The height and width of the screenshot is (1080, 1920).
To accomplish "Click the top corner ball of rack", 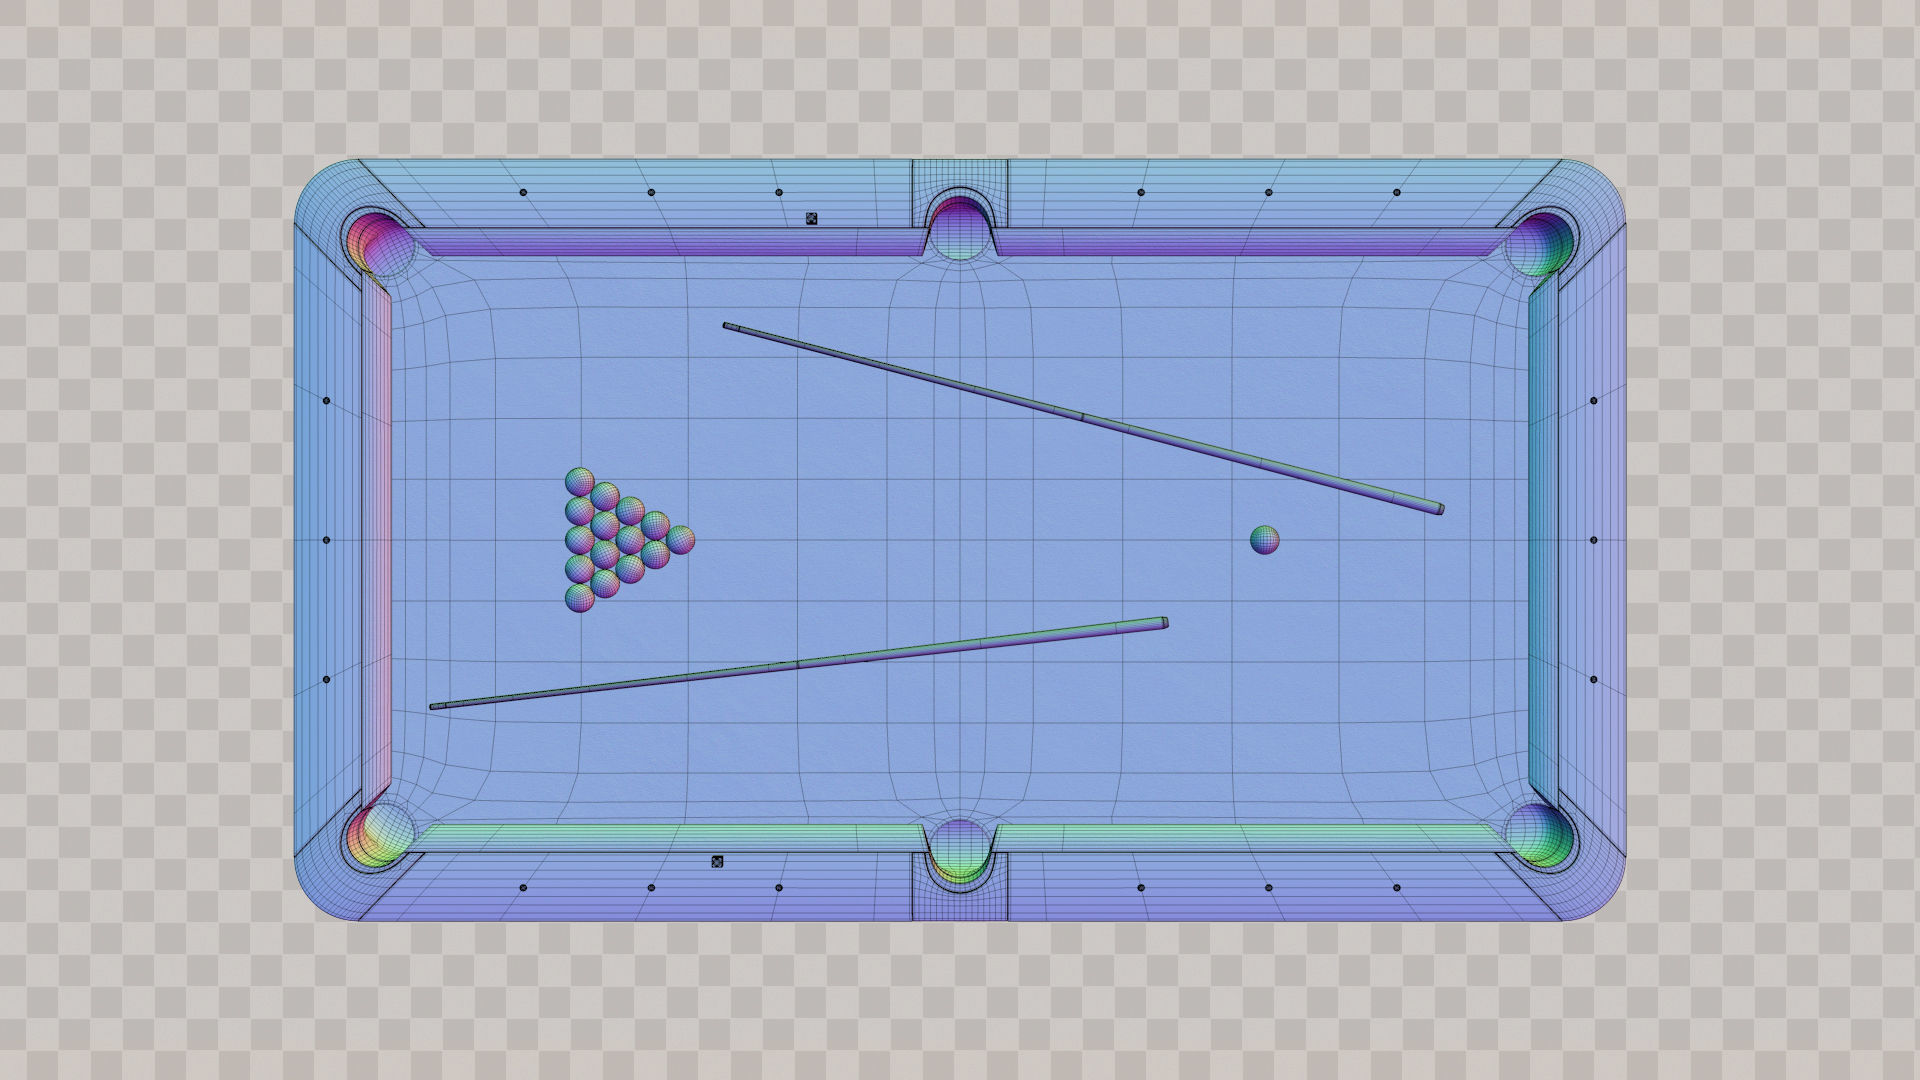I will coord(579,481).
